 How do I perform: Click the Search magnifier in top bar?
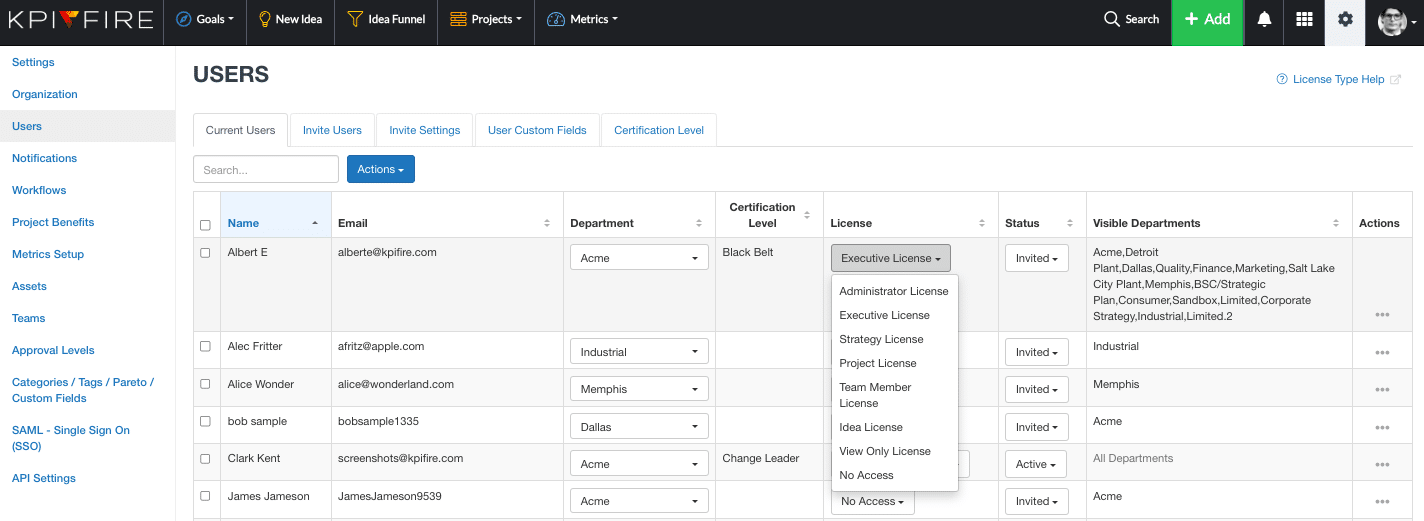coord(1131,19)
